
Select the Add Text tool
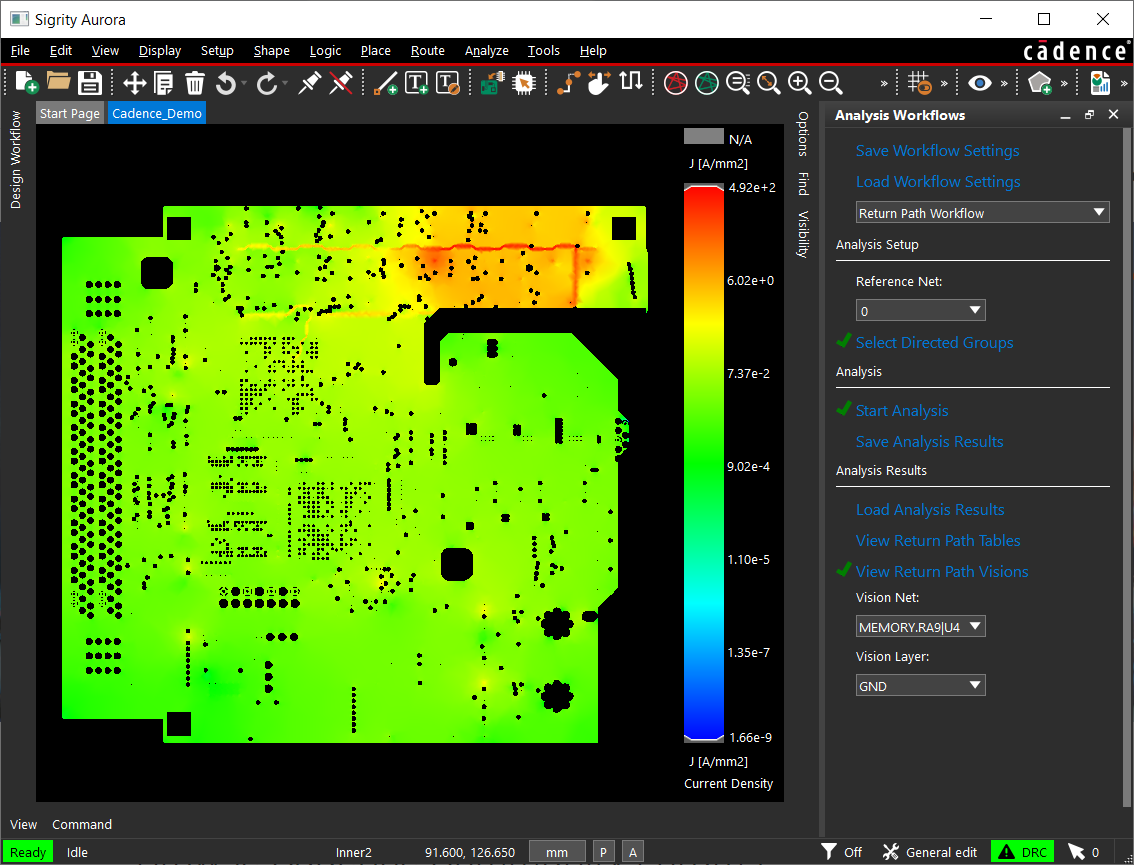click(x=416, y=83)
